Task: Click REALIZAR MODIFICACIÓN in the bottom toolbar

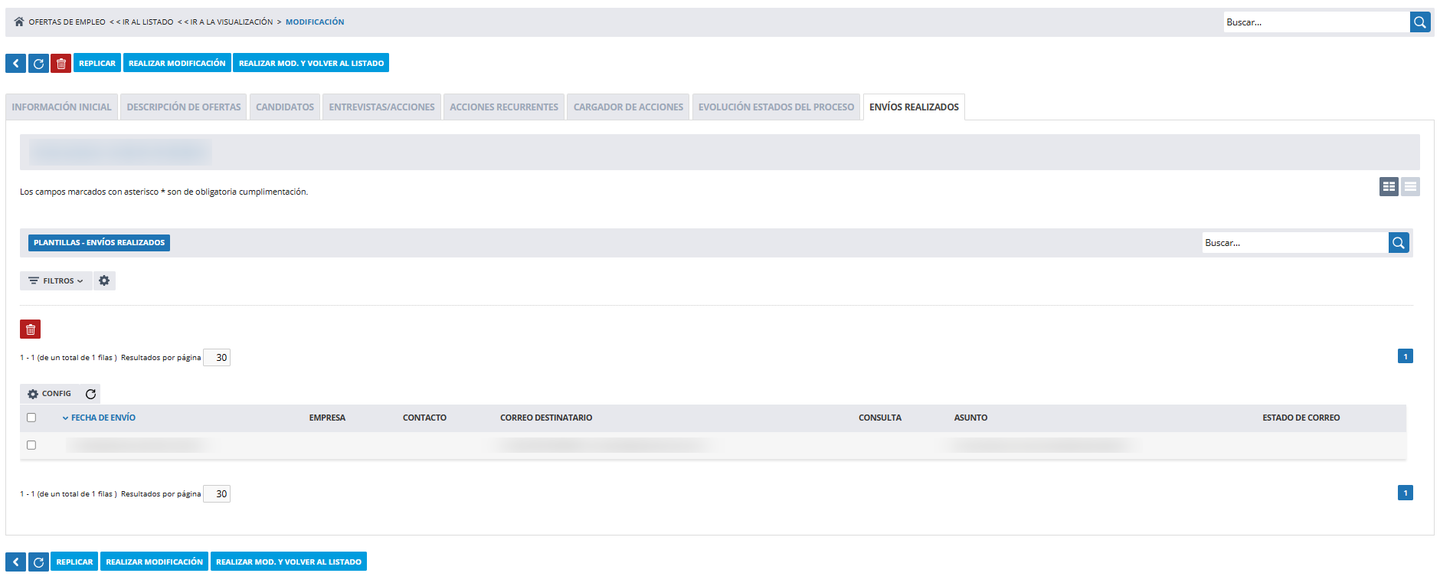Action: 155,562
